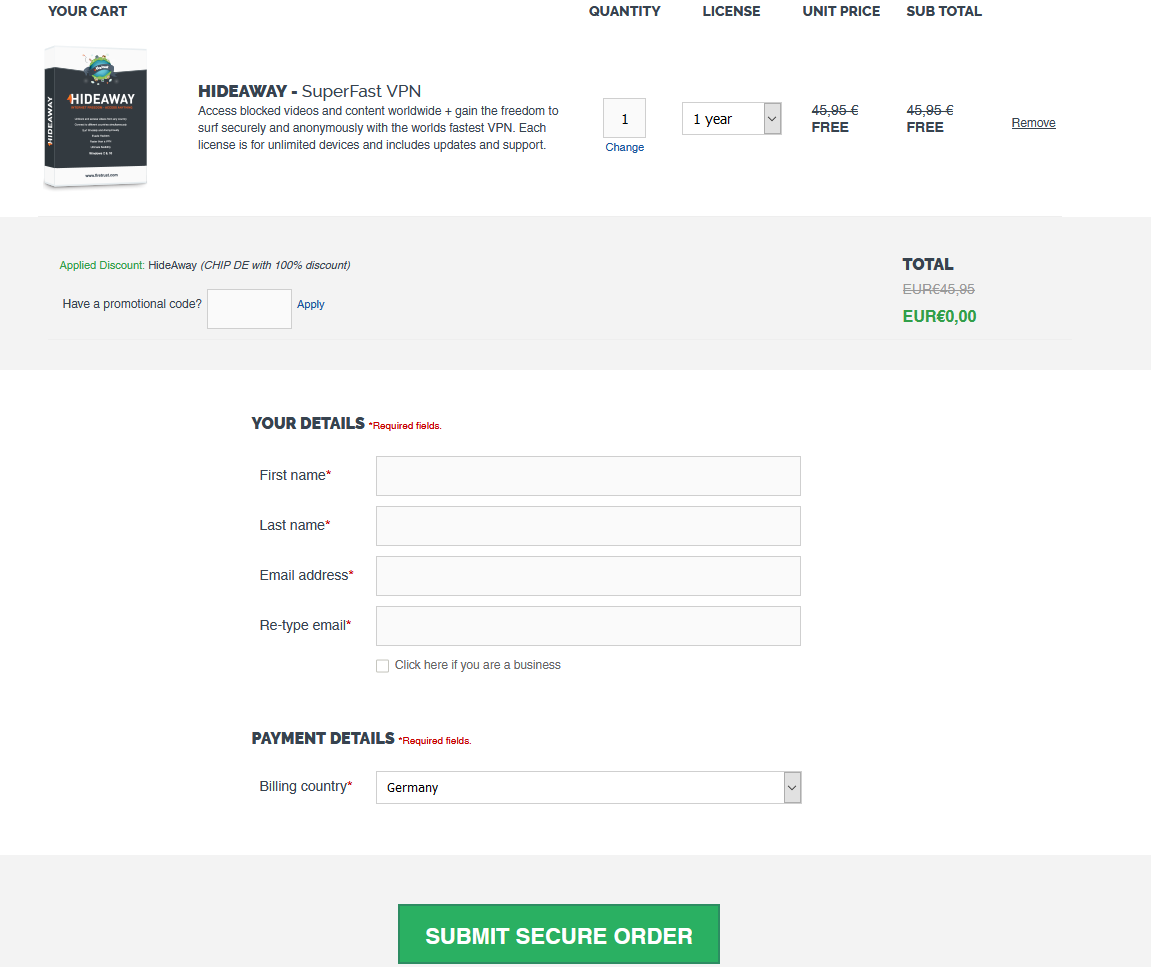Tick the business checkbox
This screenshot has width=1151, height=967.
pos(382,666)
